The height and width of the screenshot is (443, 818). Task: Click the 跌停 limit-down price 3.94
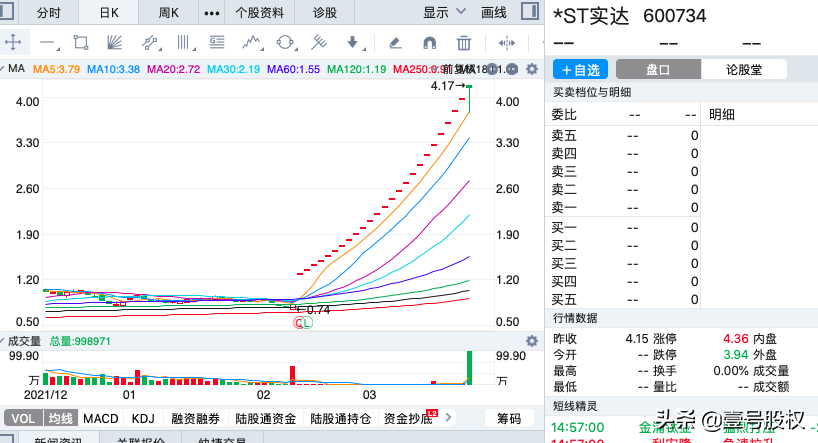[736, 355]
